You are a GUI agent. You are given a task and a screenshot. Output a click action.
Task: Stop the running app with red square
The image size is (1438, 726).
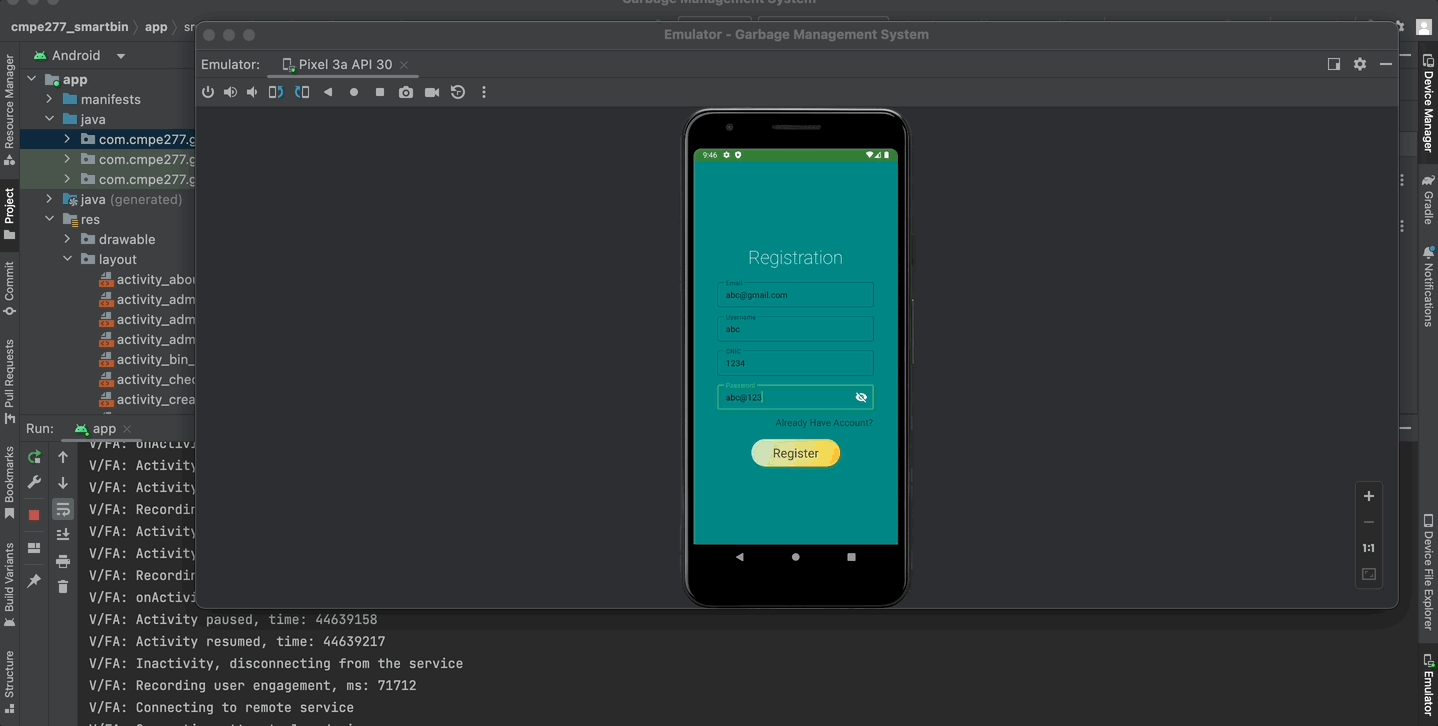pos(34,515)
